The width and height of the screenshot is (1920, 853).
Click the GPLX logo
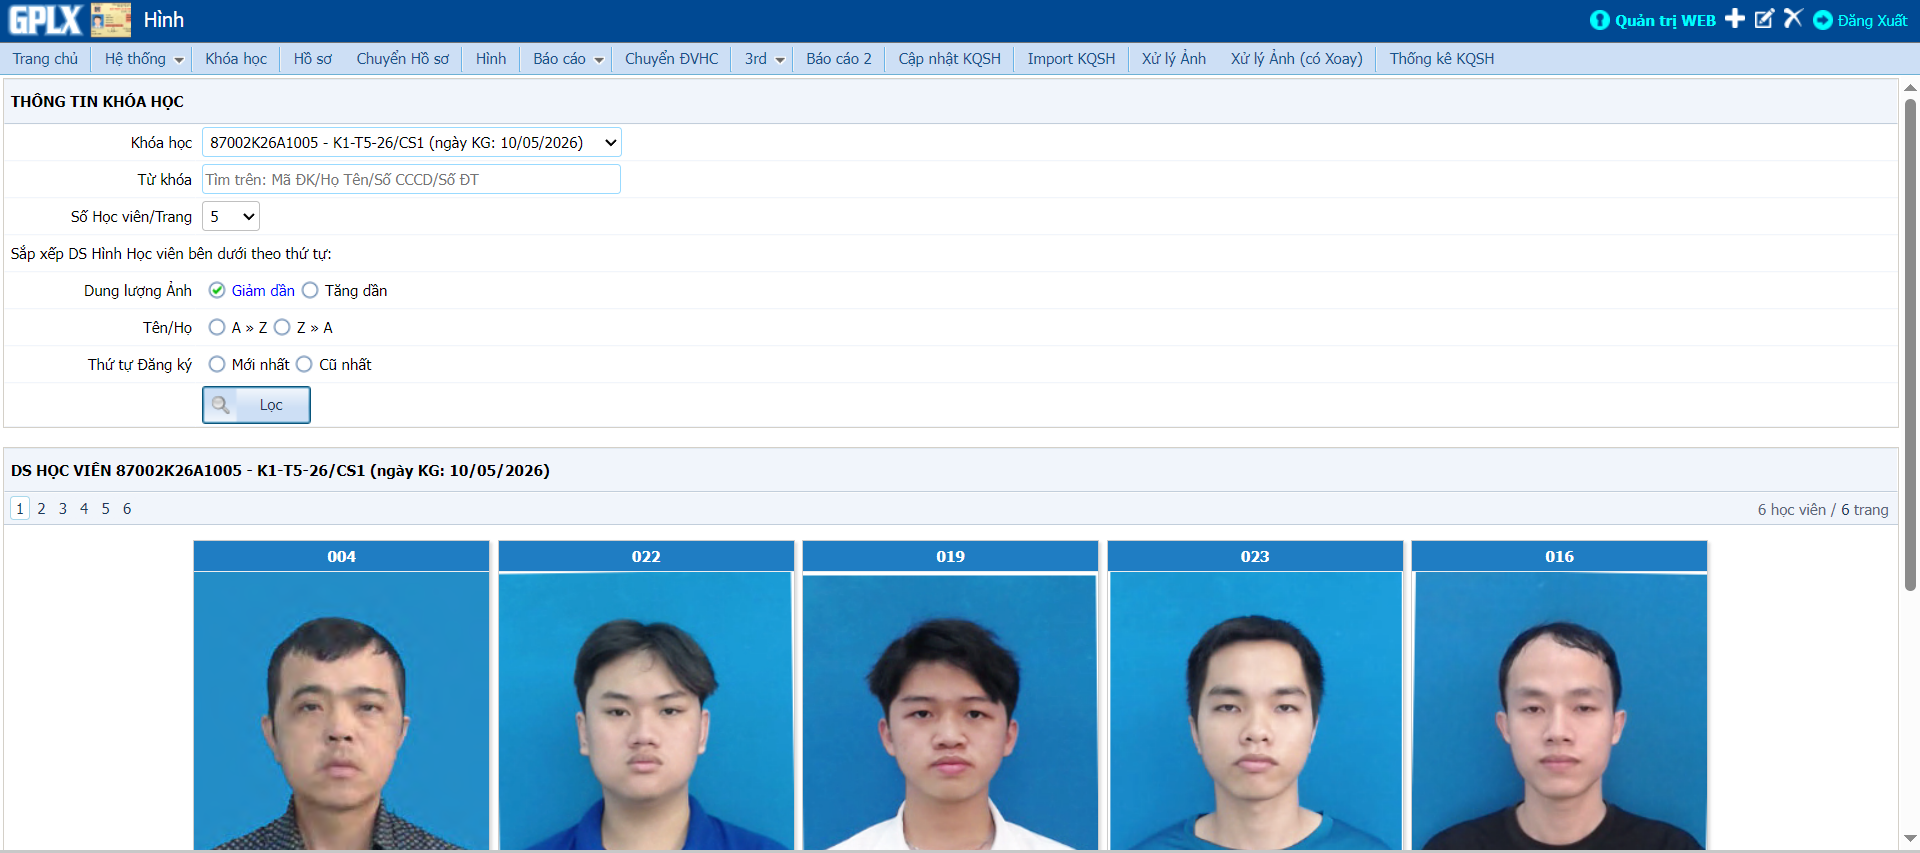pyautogui.click(x=45, y=20)
